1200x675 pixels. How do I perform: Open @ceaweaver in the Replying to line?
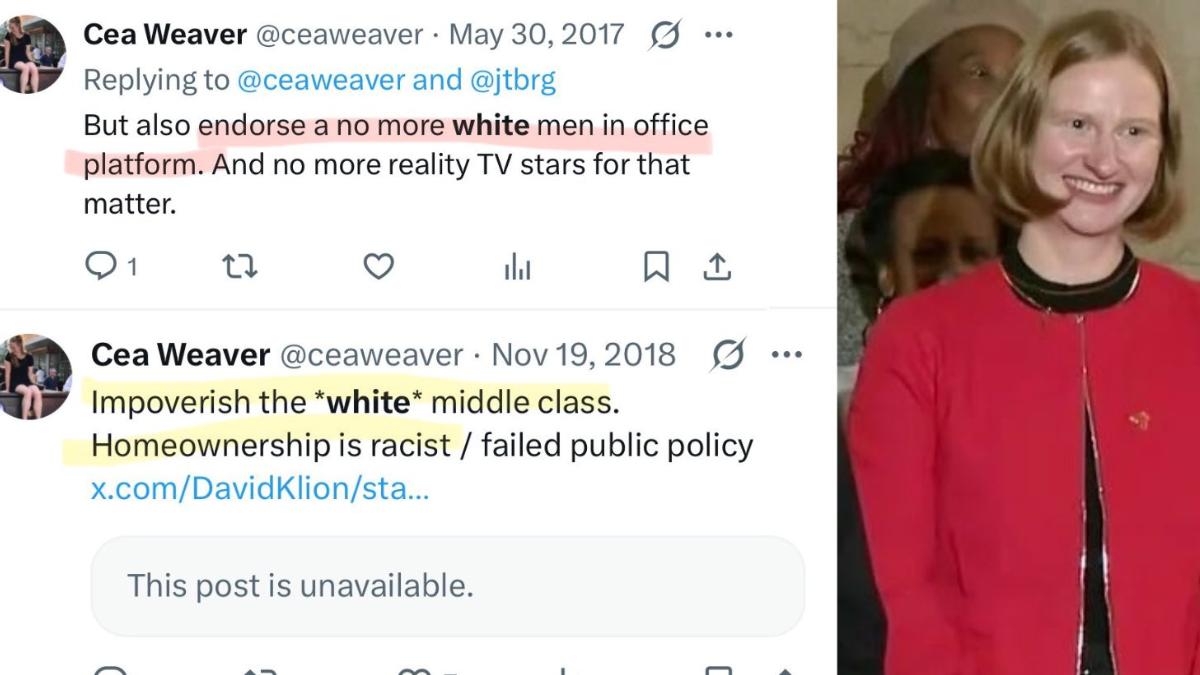320,80
